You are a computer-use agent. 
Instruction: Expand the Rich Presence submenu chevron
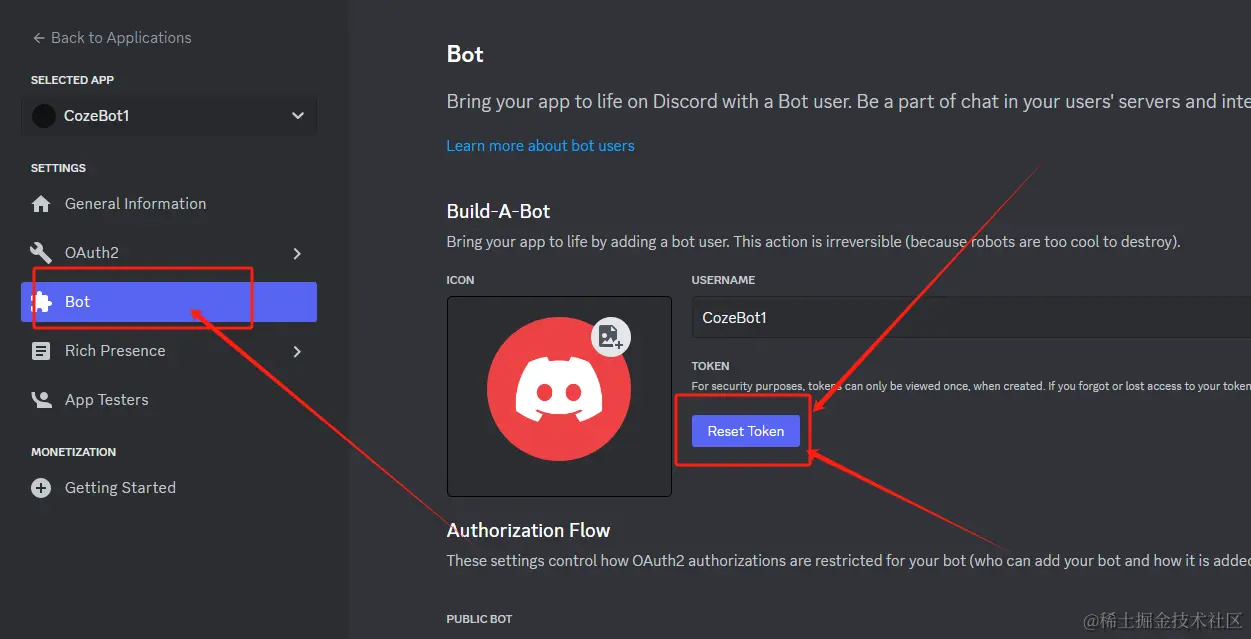(297, 352)
